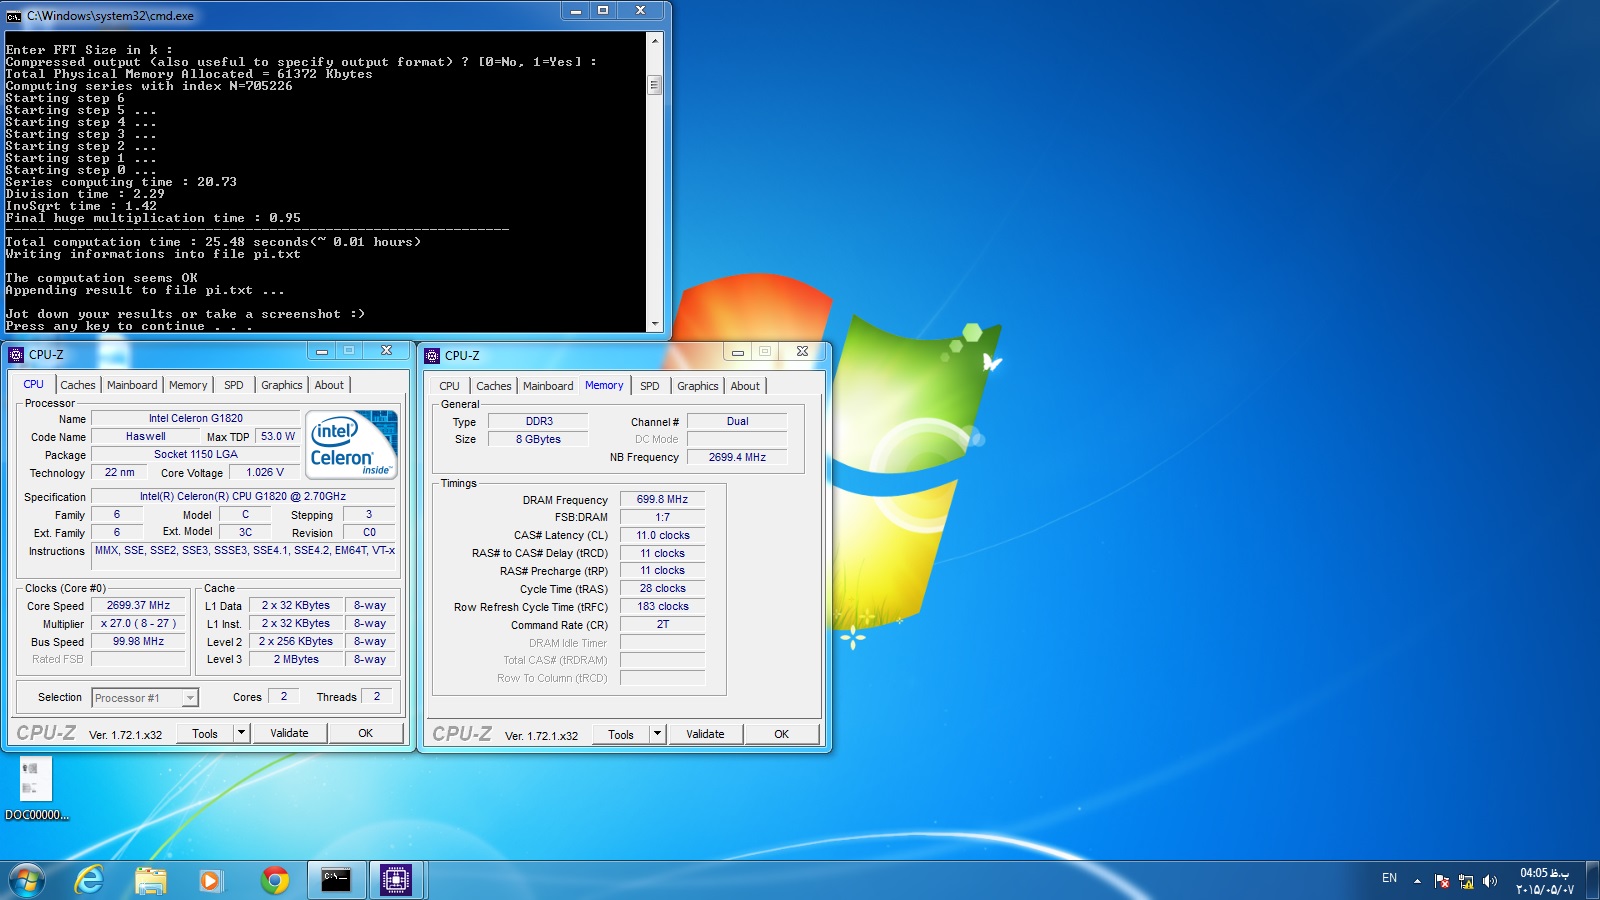This screenshot has width=1600, height=900.
Task: Open network tray icon
Action: (1466, 880)
